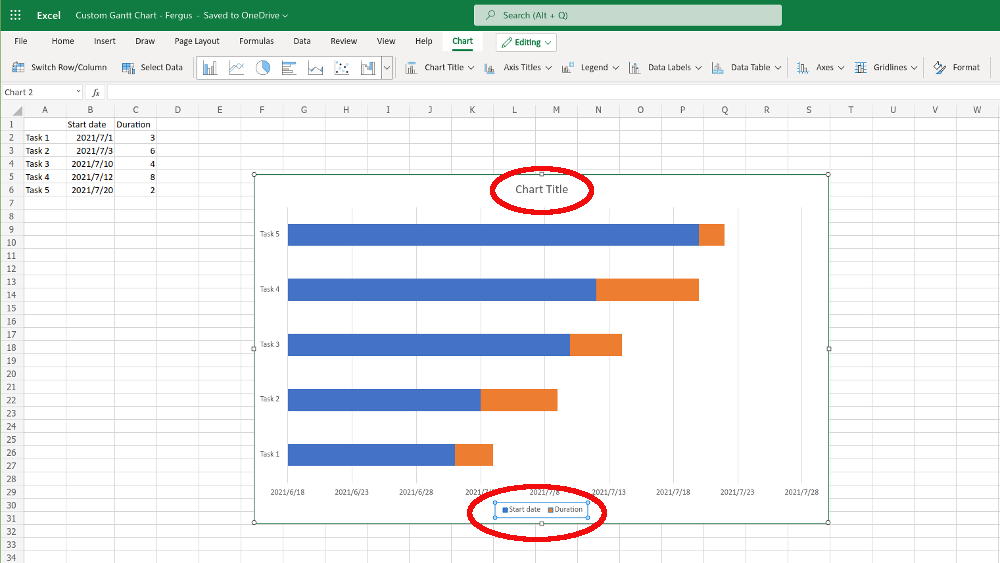The image size is (1000, 563).
Task: Click the Search (Alt + Q) box
Action: pyautogui.click(x=628, y=15)
